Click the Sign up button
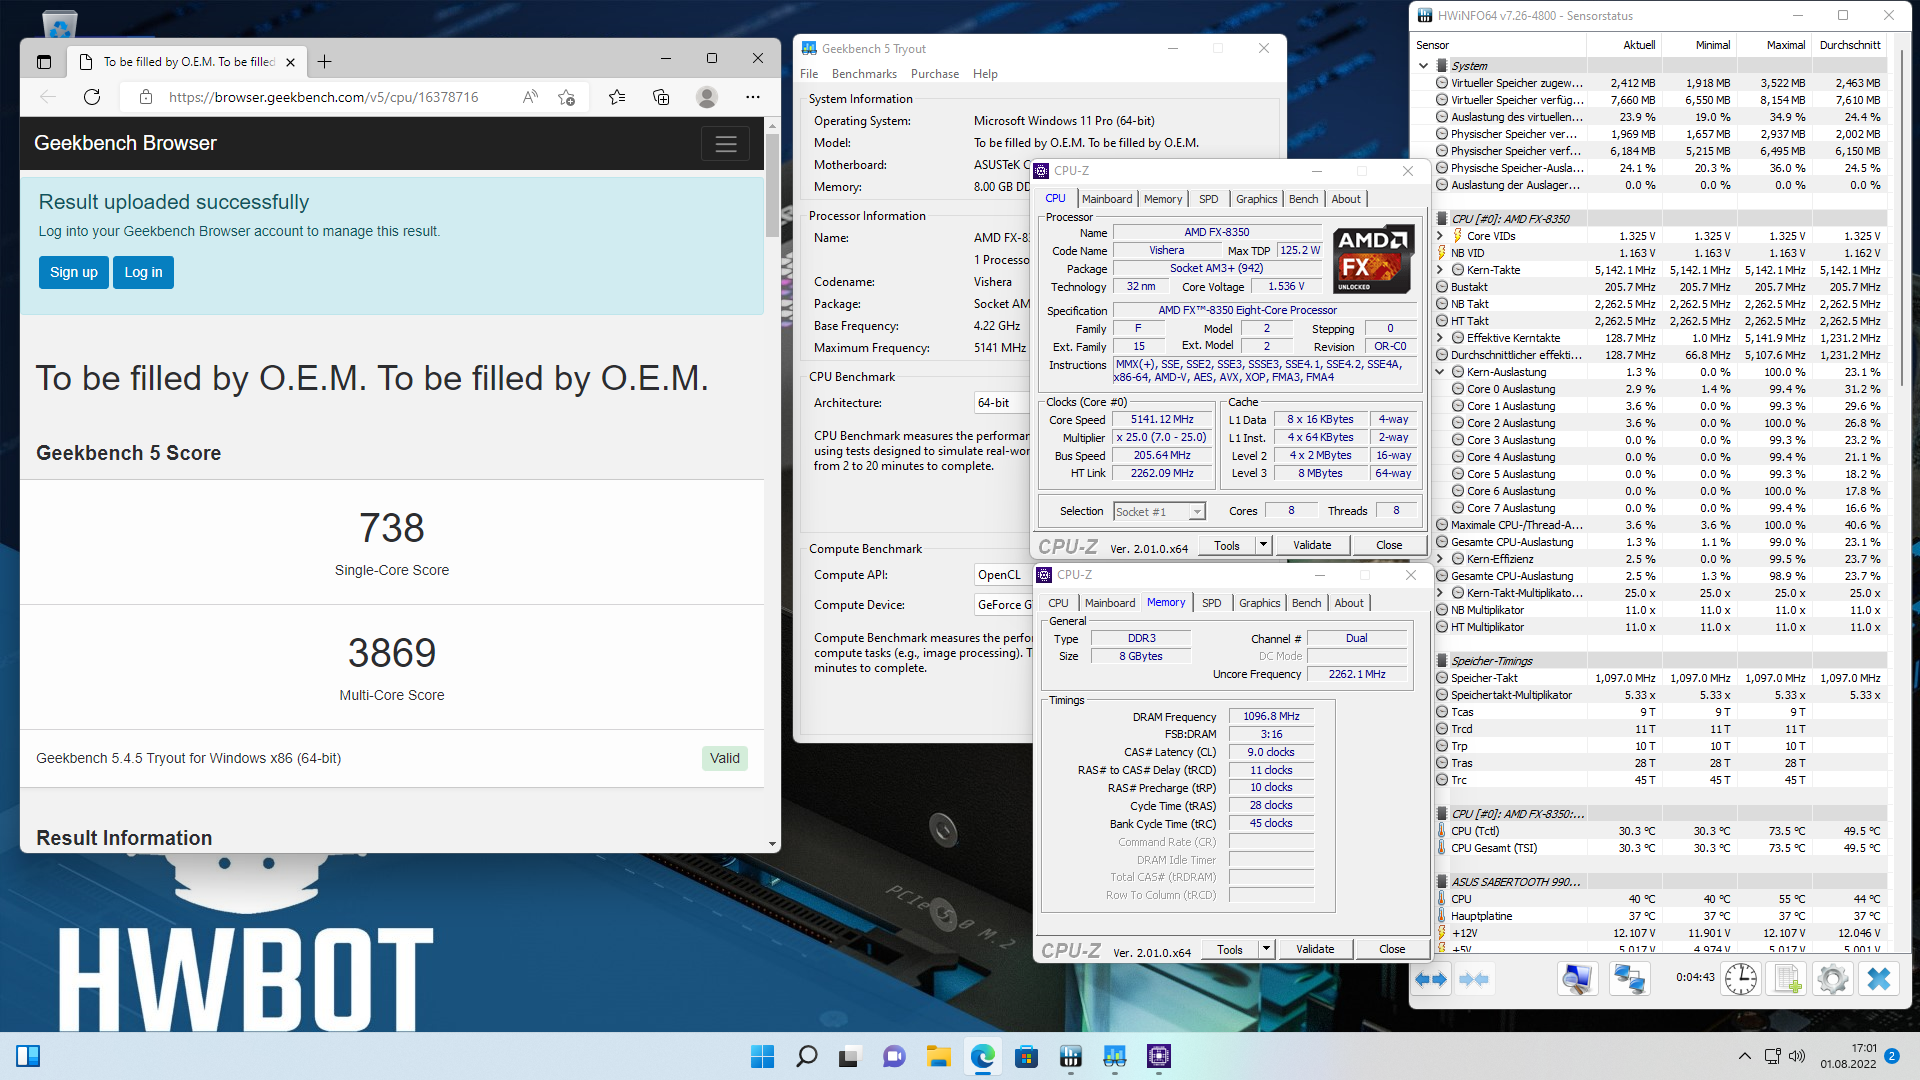Image resolution: width=1920 pixels, height=1080 pixels. (x=74, y=272)
